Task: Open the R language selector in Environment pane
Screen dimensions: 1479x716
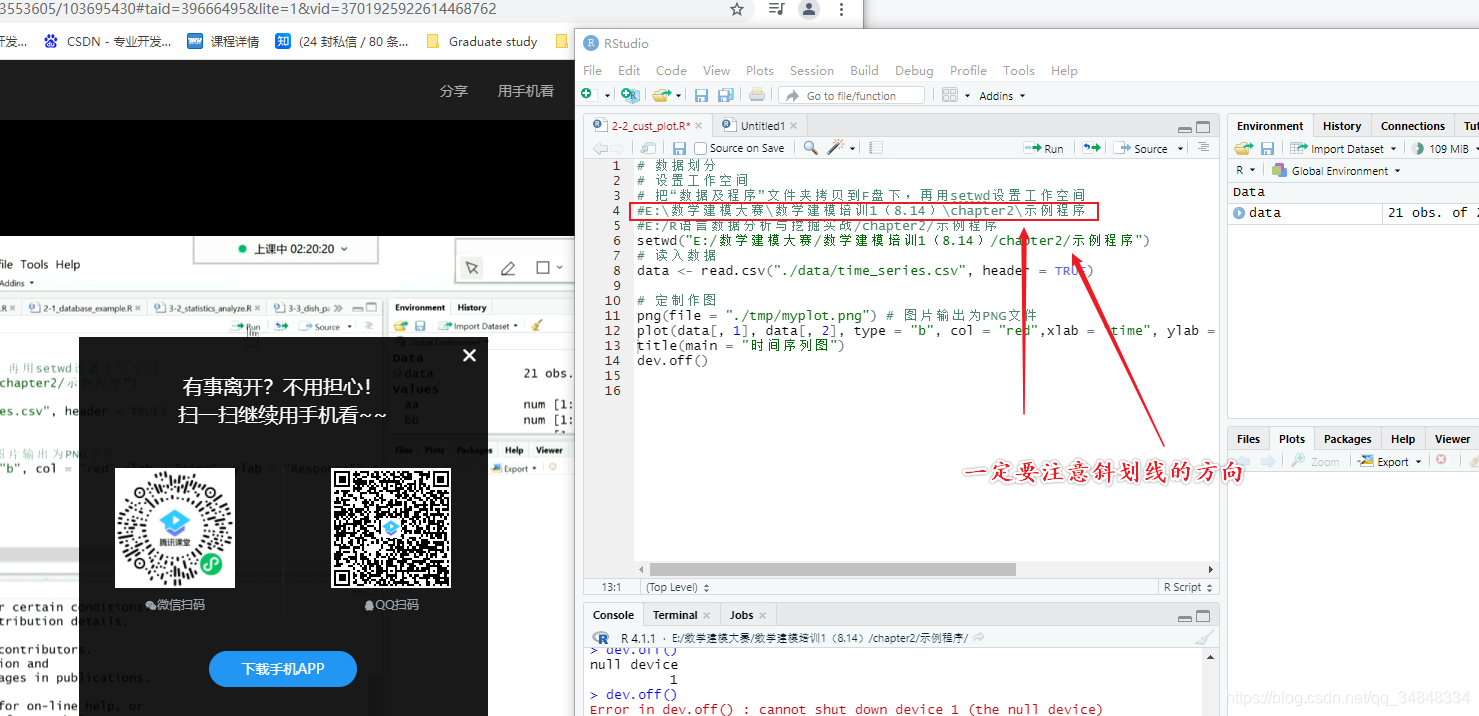Action: click(1245, 170)
